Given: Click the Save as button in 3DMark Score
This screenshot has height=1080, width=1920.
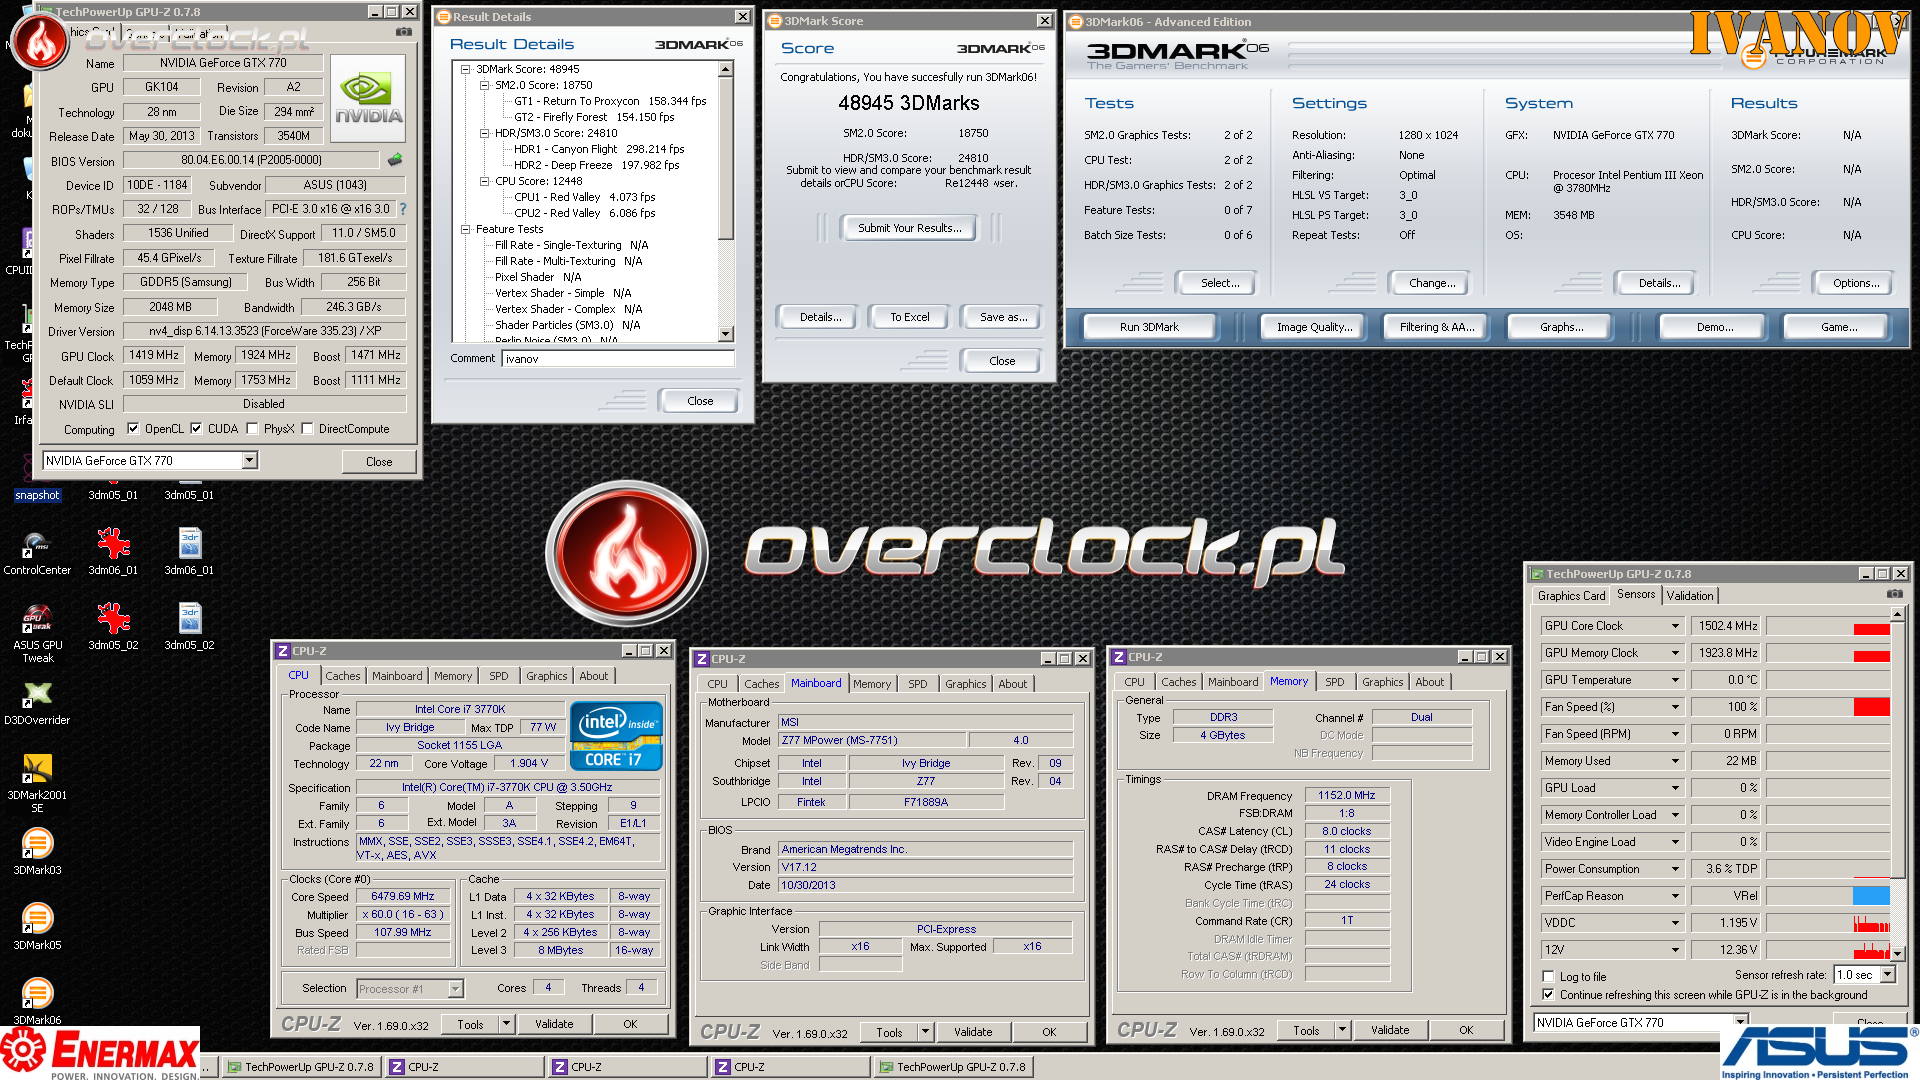Looking at the screenshot, I should [x=1003, y=317].
